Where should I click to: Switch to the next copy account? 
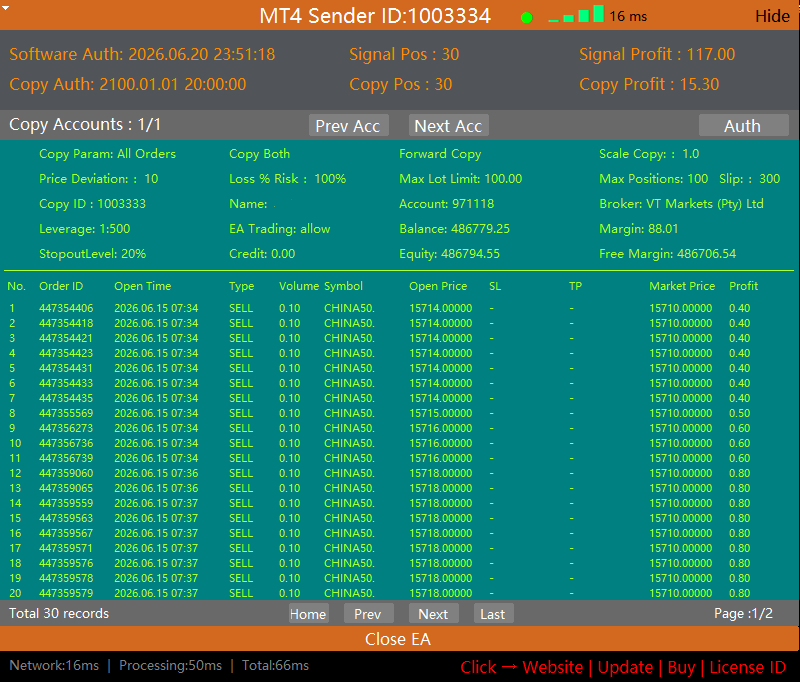point(448,125)
